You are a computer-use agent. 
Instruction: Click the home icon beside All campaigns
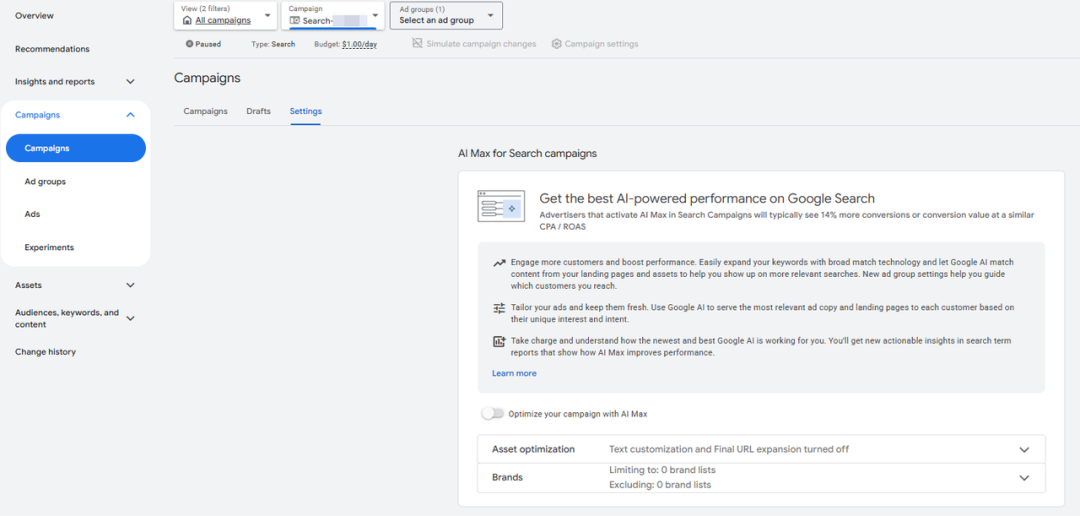[x=187, y=21]
